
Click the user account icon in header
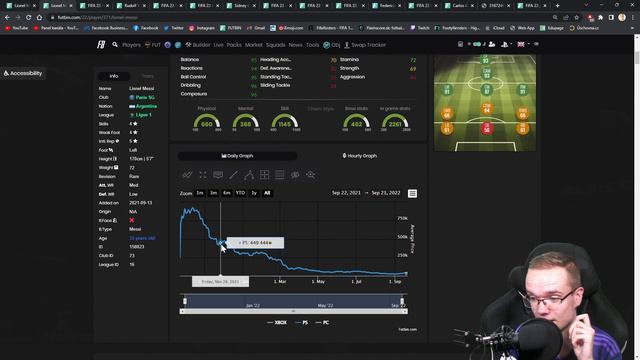coord(492,44)
